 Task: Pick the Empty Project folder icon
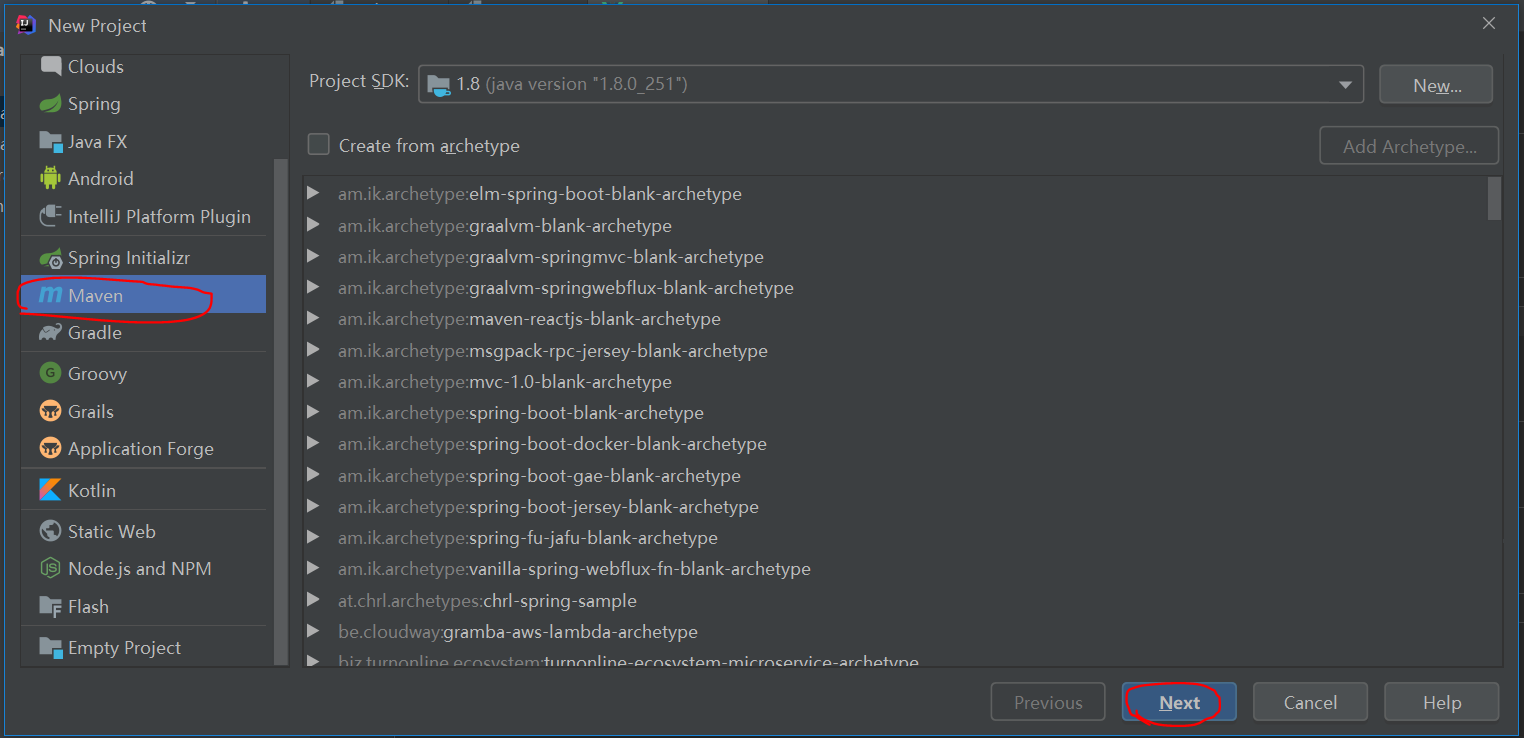click(x=50, y=647)
